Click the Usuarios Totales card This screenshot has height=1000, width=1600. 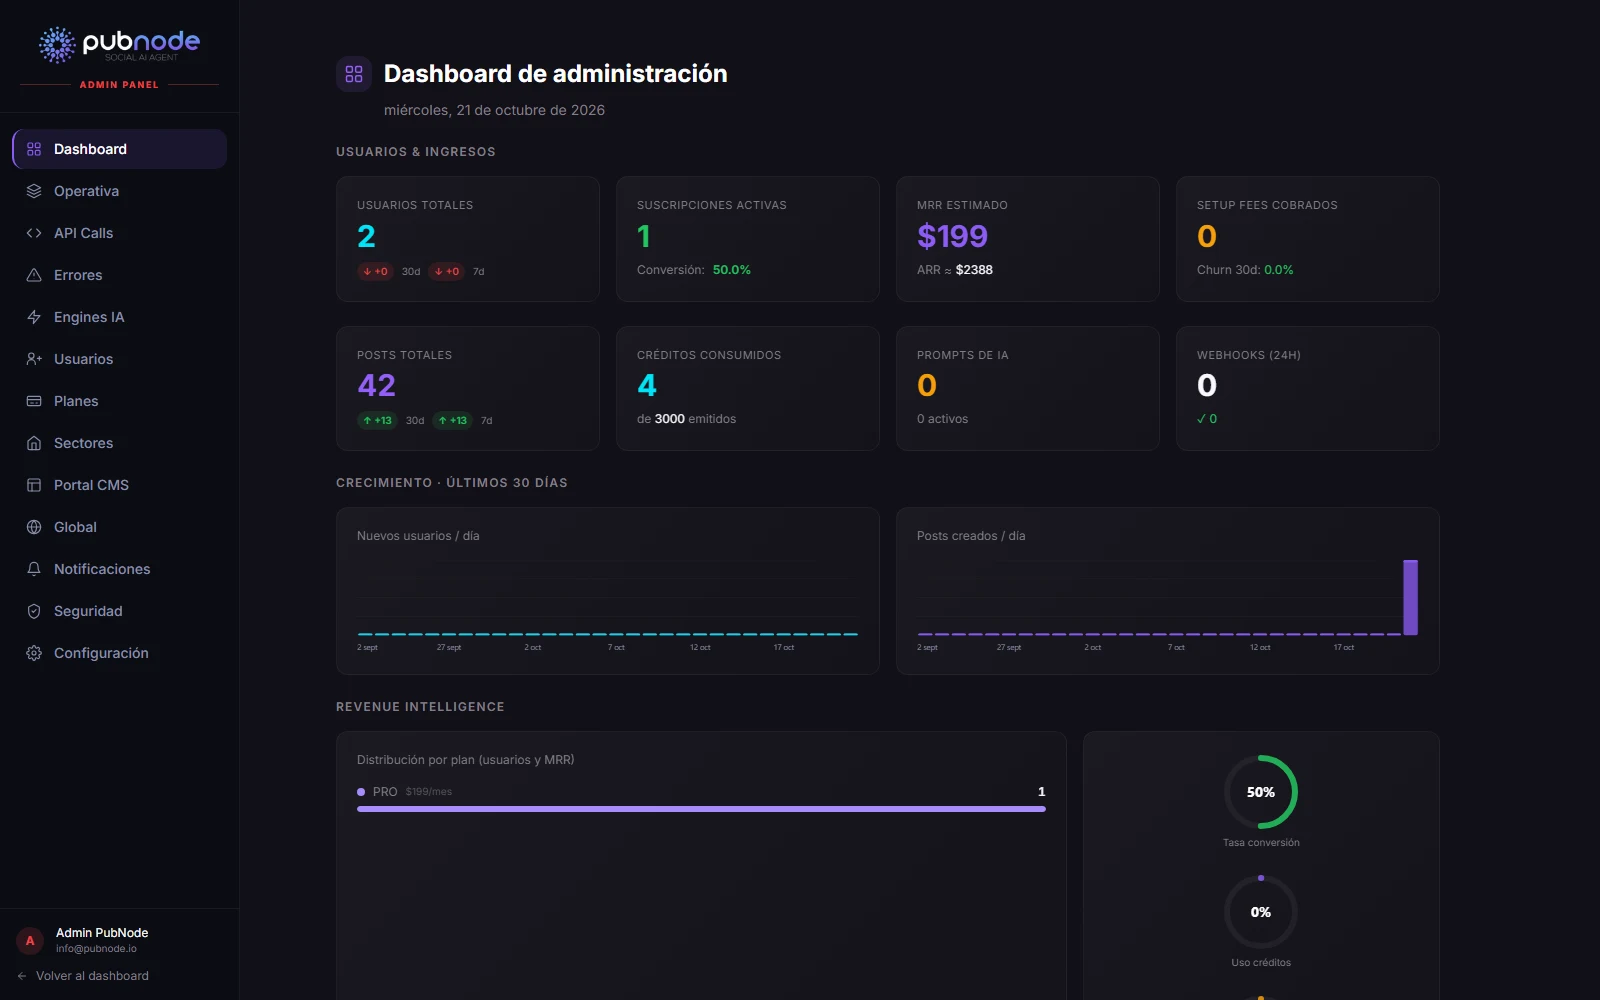(468, 239)
